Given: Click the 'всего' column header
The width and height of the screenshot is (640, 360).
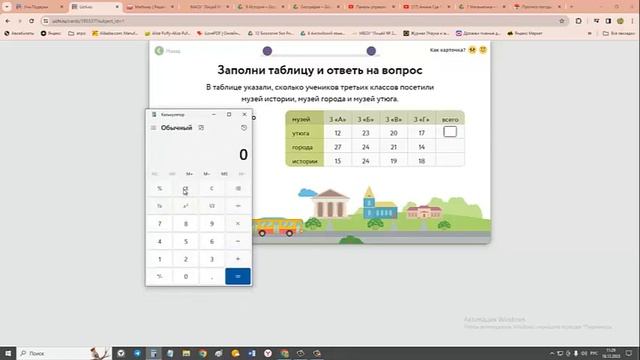Looking at the screenshot, I should point(450,119).
